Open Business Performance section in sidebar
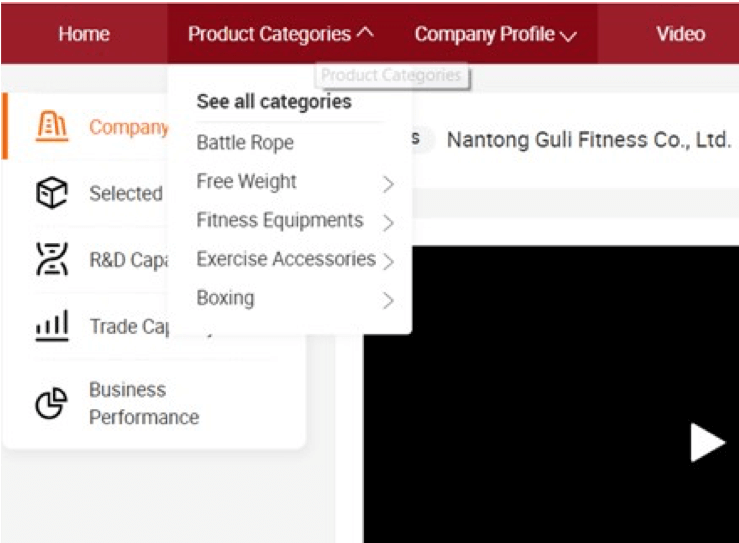The image size is (739, 543). (x=144, y=403)
